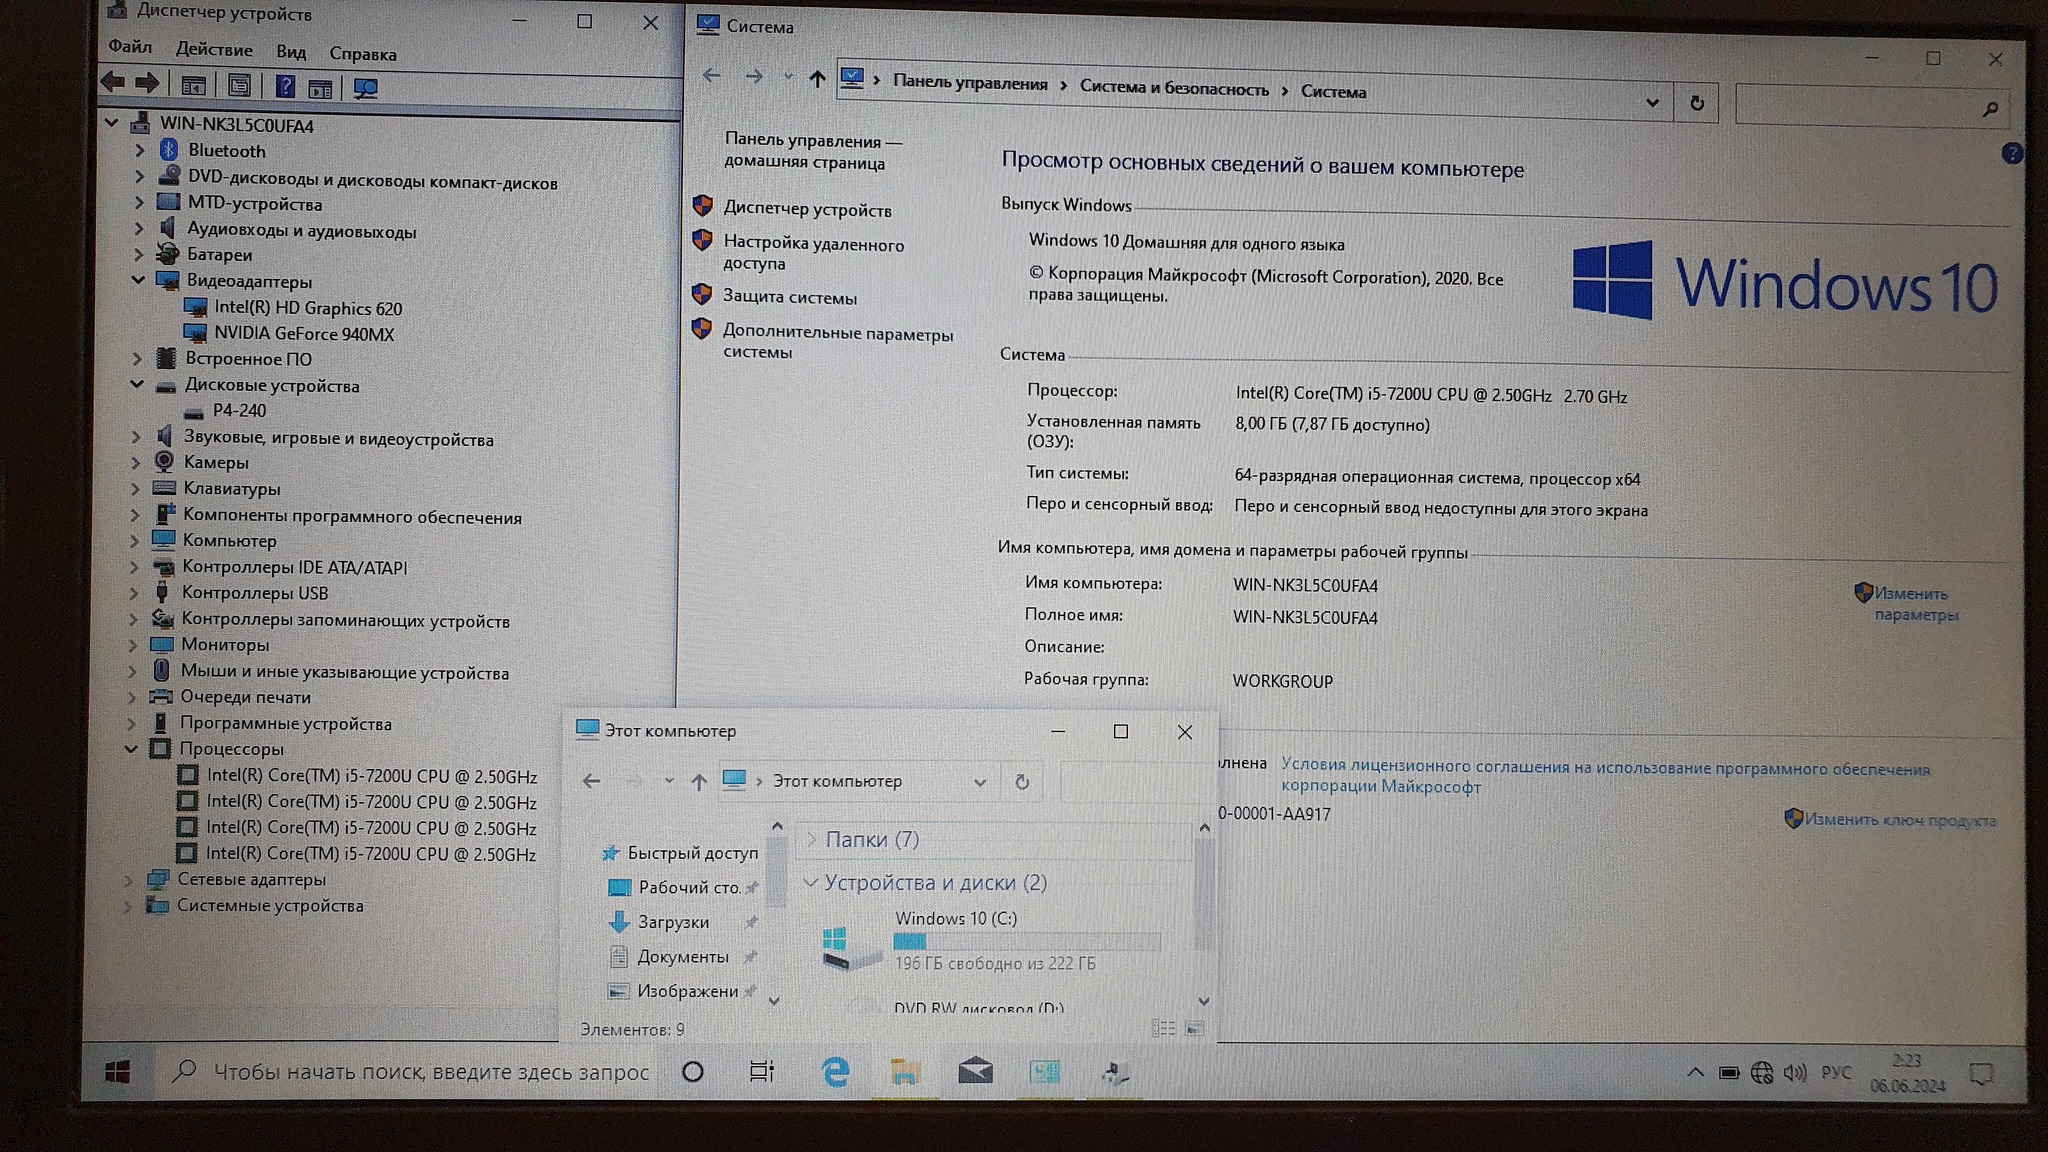Open the Mail app on taskbar
The width and height of the screenshot is (2048, 1152).
point(975,1072)
